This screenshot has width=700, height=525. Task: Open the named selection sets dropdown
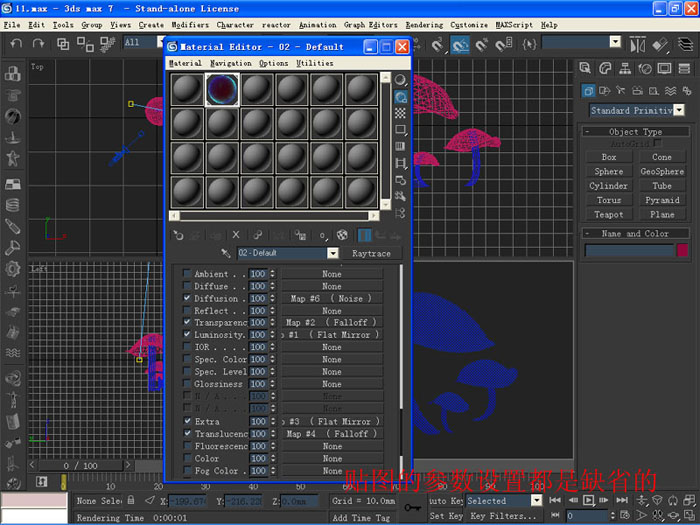[x=615, y=42]
